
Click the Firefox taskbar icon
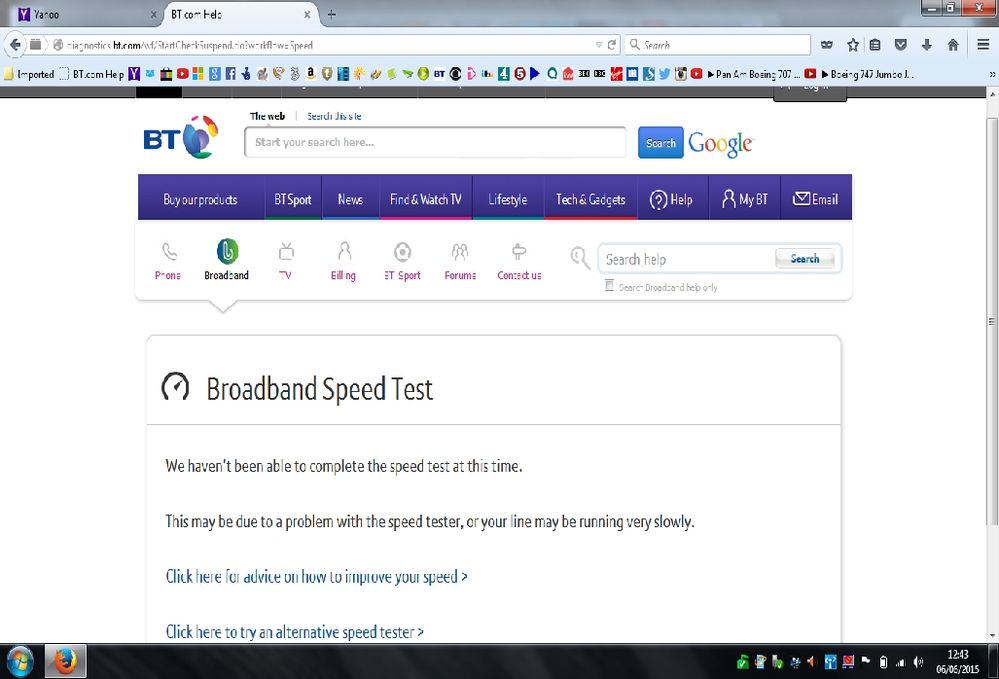coord(65,661)
